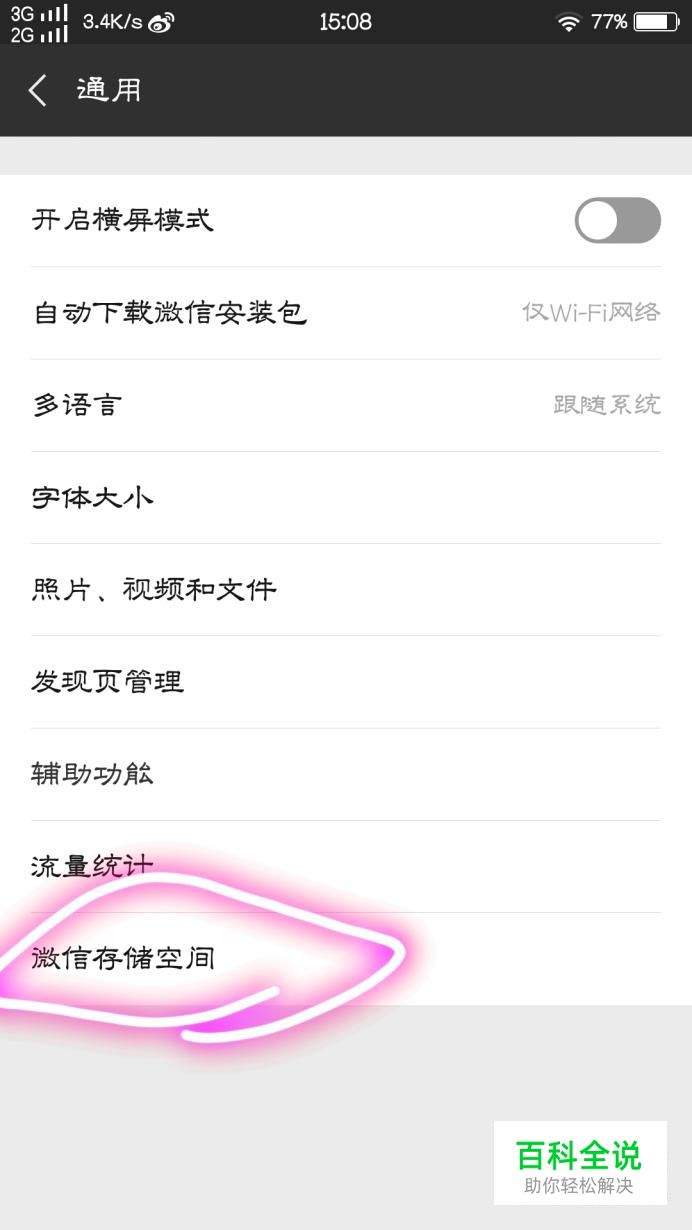Tap the 百科全说 watermark logo

(x=579, y=1162)
